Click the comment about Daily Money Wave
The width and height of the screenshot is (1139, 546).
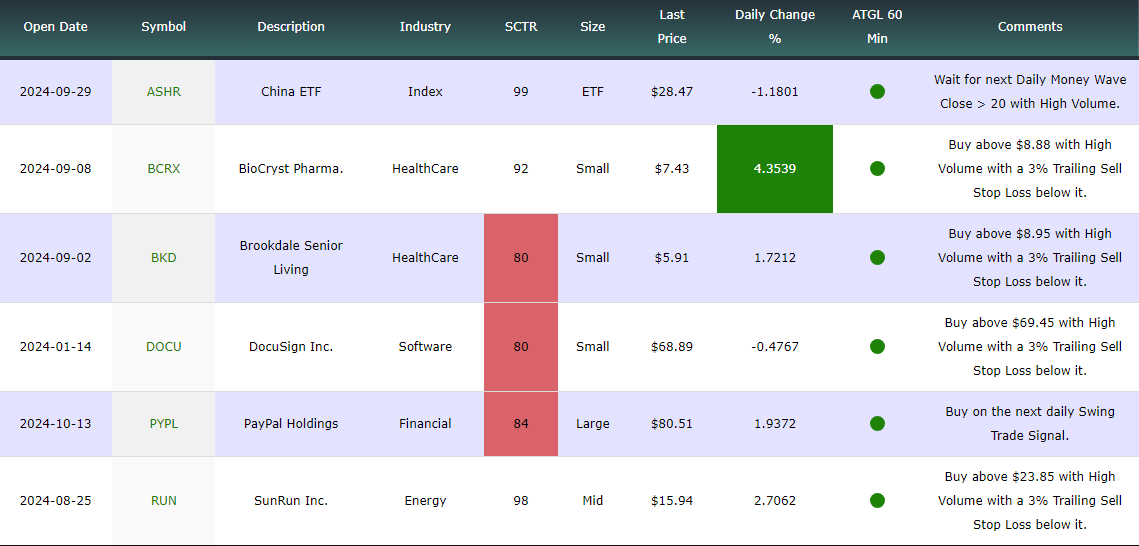pos(1029,91)
